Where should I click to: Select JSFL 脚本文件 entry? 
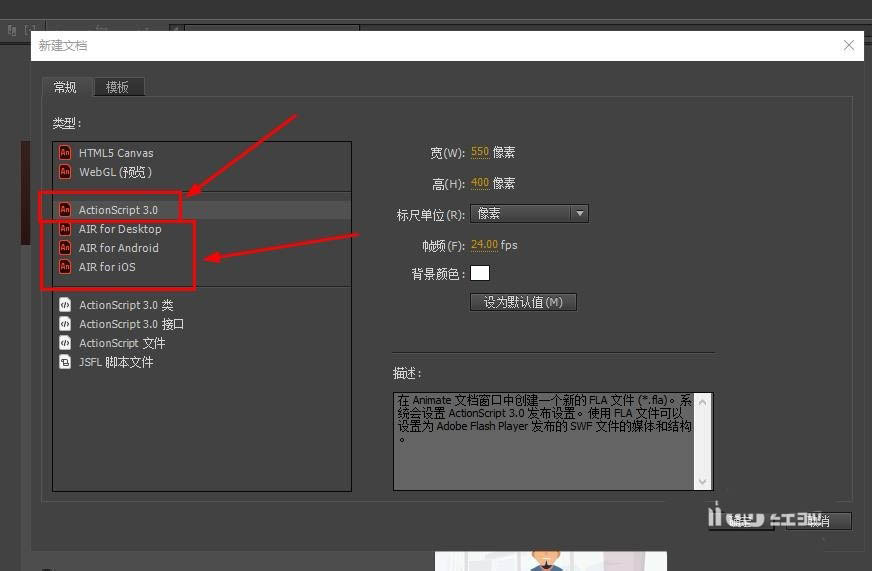202,362
